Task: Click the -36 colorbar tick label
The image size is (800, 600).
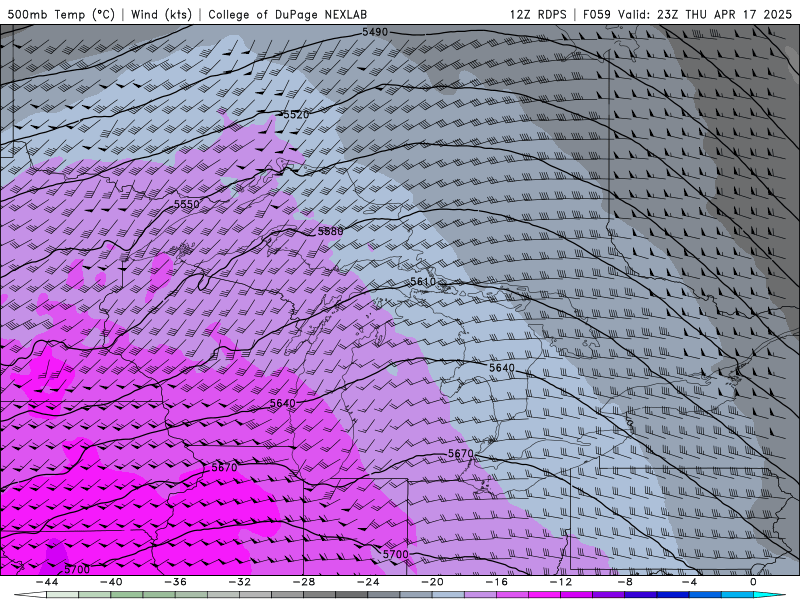Action: pos(175,582)
